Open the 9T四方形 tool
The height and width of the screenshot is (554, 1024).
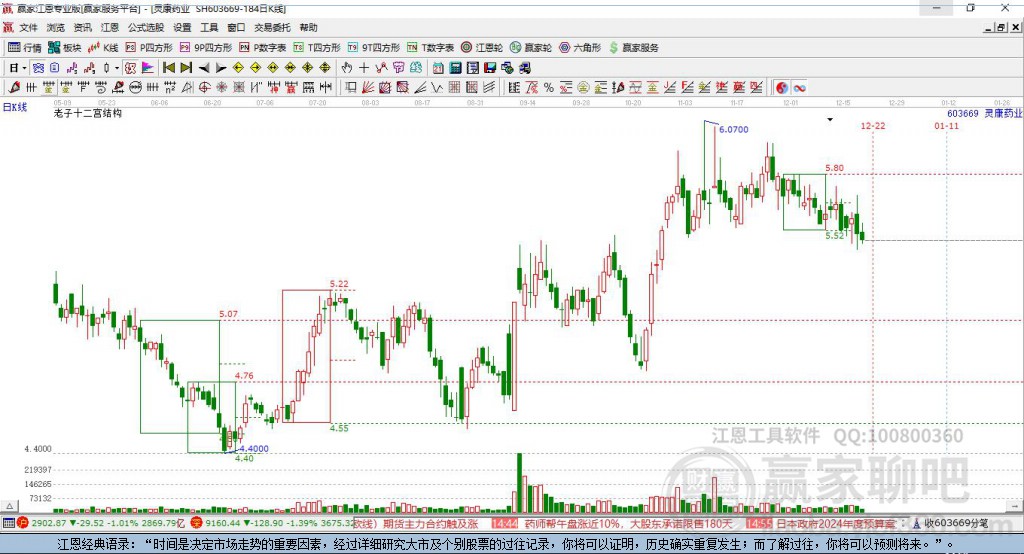374,48
